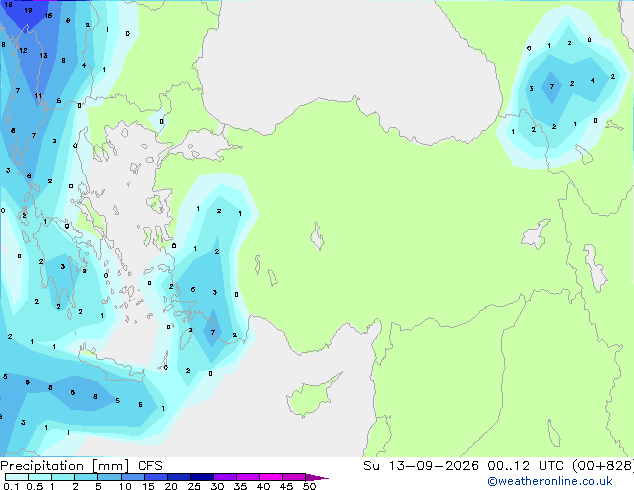Click the above-50 mm purple arrow tip
Viewport: 634px width, 490px height.
click(x=317, y=477)
